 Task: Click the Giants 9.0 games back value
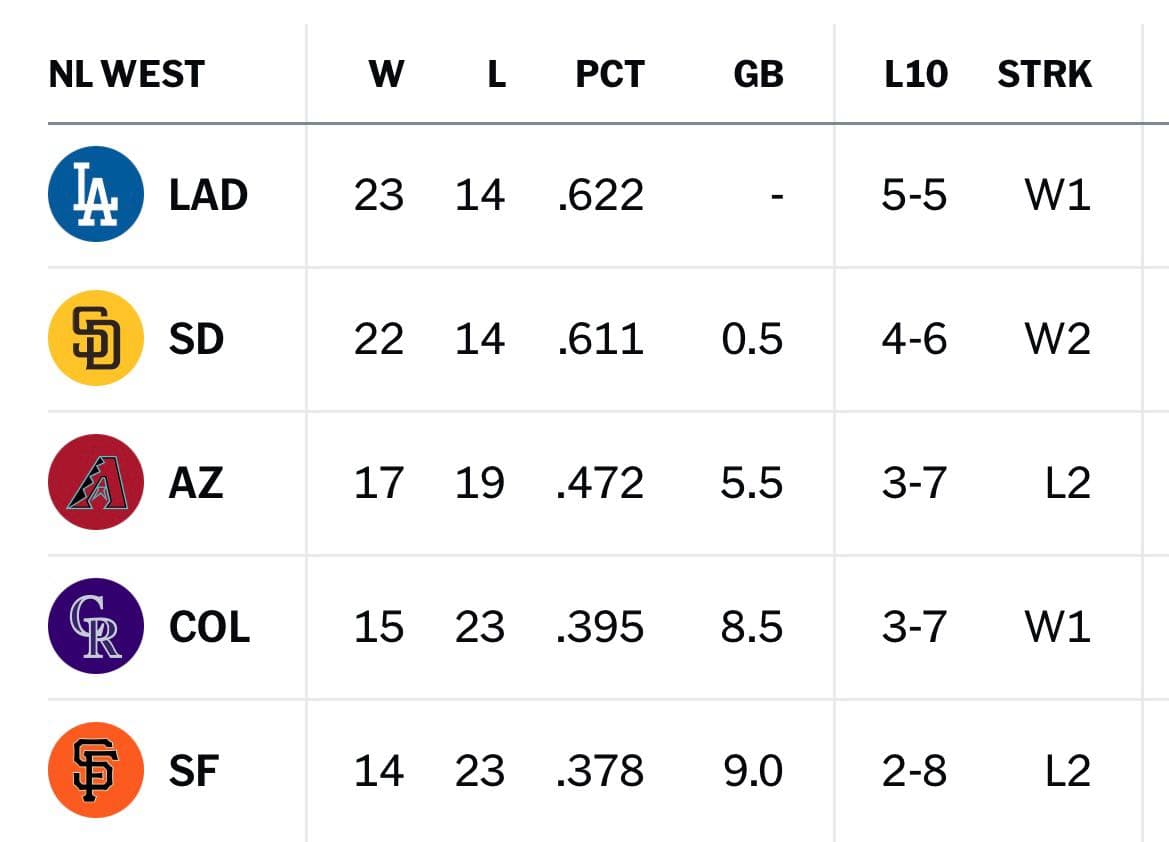(x=753, y=771)
